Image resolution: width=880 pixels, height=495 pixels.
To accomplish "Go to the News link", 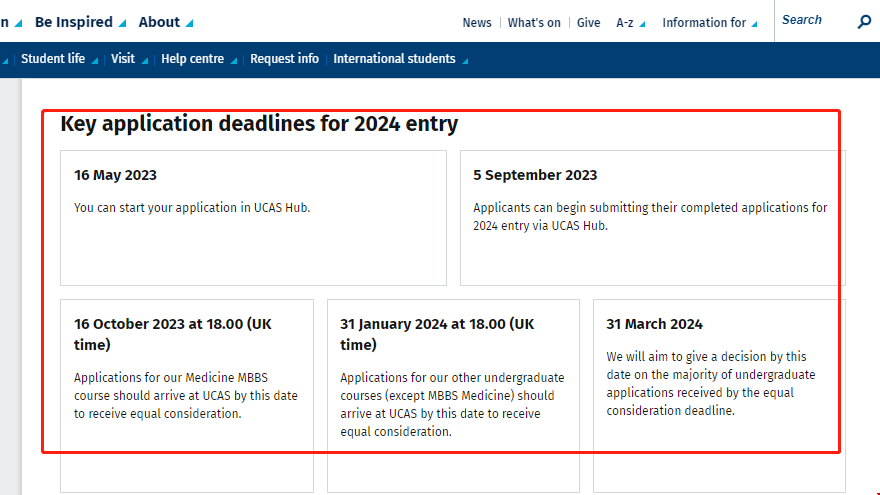I will [477, 23].
